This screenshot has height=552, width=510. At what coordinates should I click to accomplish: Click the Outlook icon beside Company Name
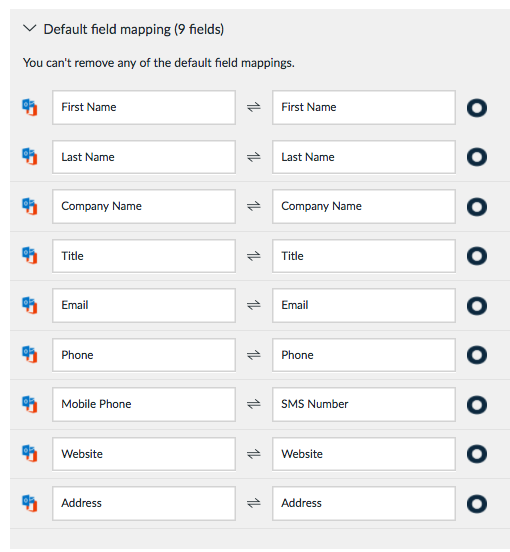point(30,206)
